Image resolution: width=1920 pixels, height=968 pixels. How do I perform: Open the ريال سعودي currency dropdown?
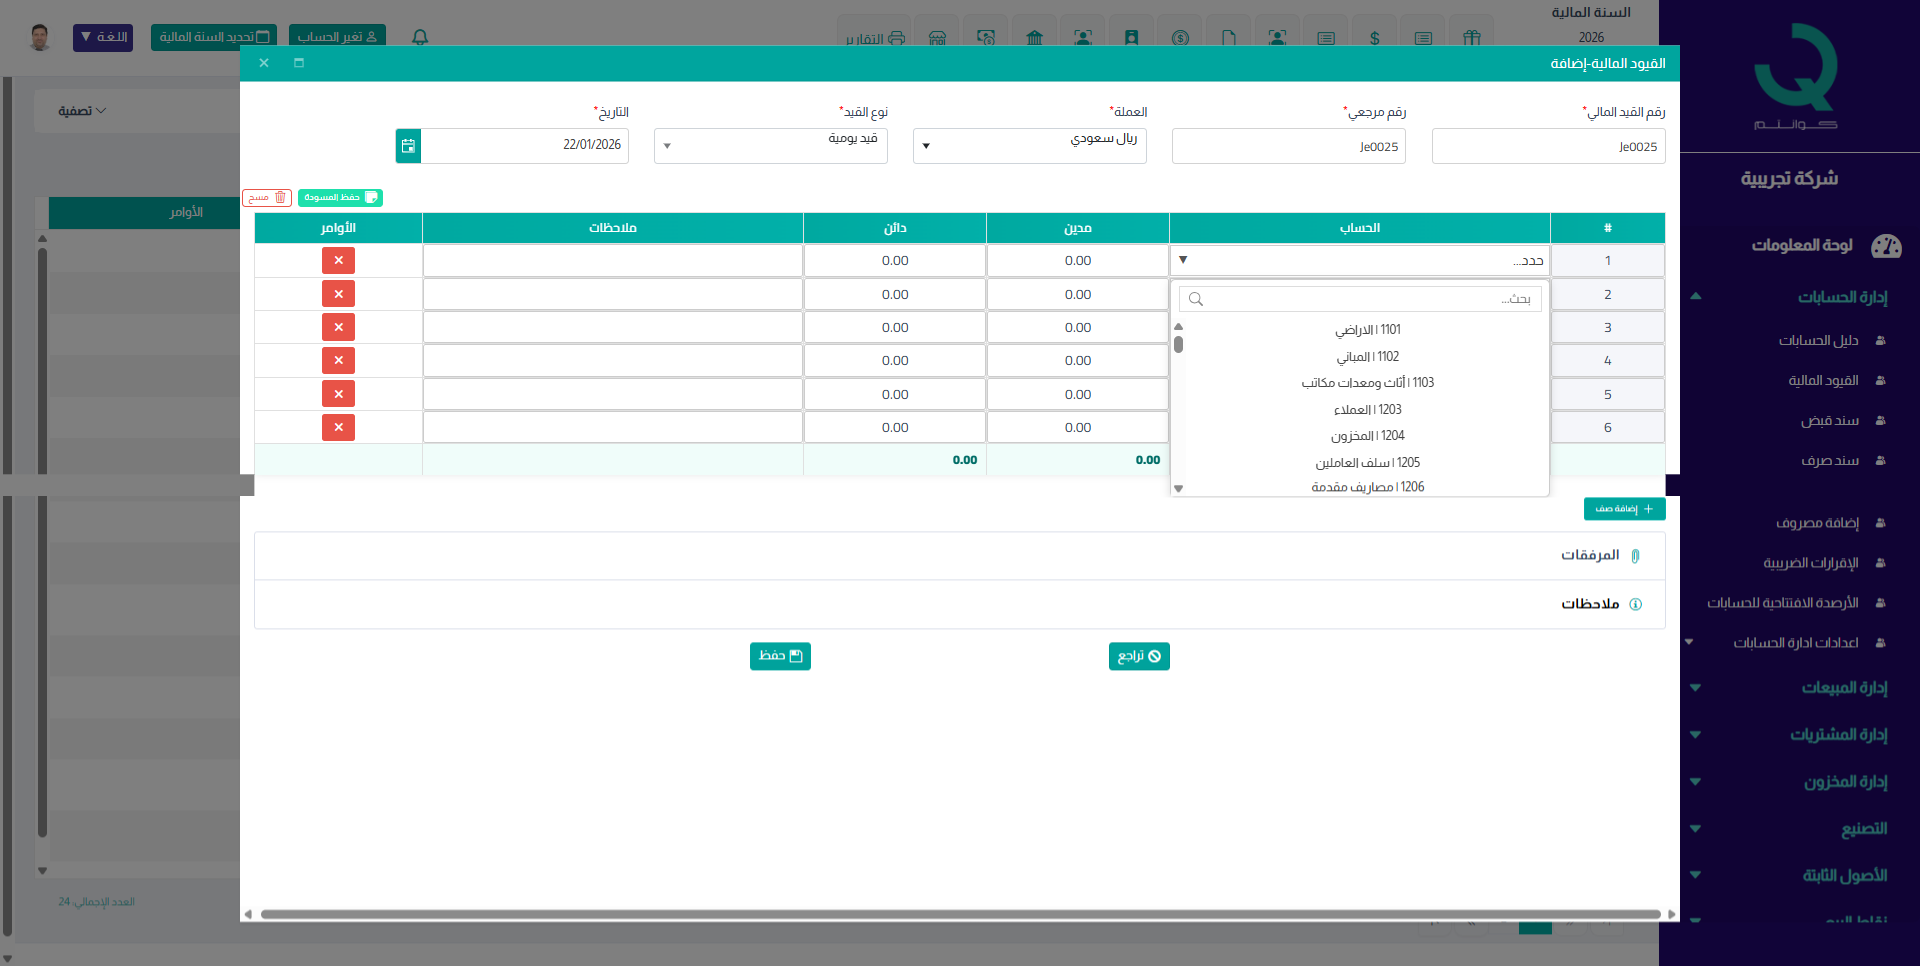pos(1030,145)
